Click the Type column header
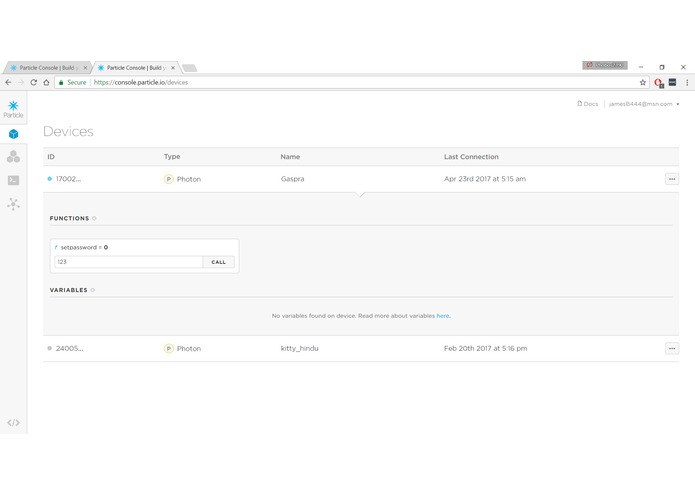 click(172, 157)
